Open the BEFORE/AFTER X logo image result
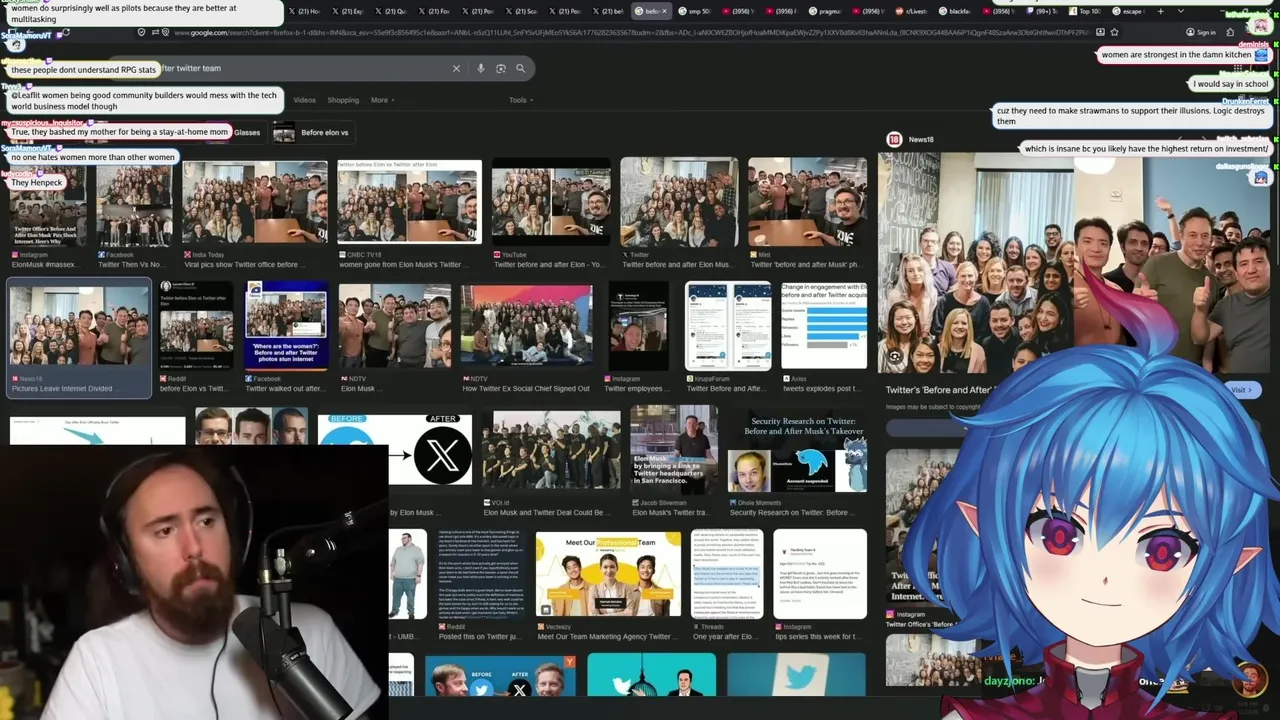The height and width of the screenshot is (720, 1280). point(395,448)
